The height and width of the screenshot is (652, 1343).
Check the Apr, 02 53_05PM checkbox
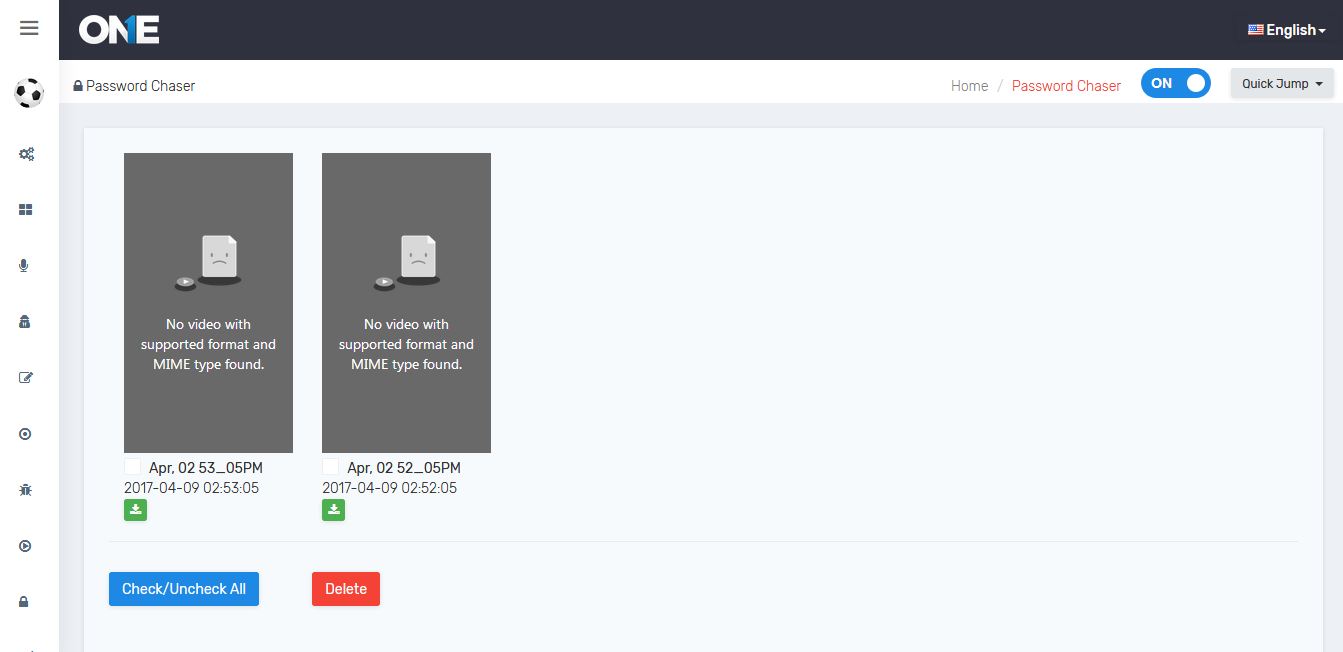(x=133, y=467)
